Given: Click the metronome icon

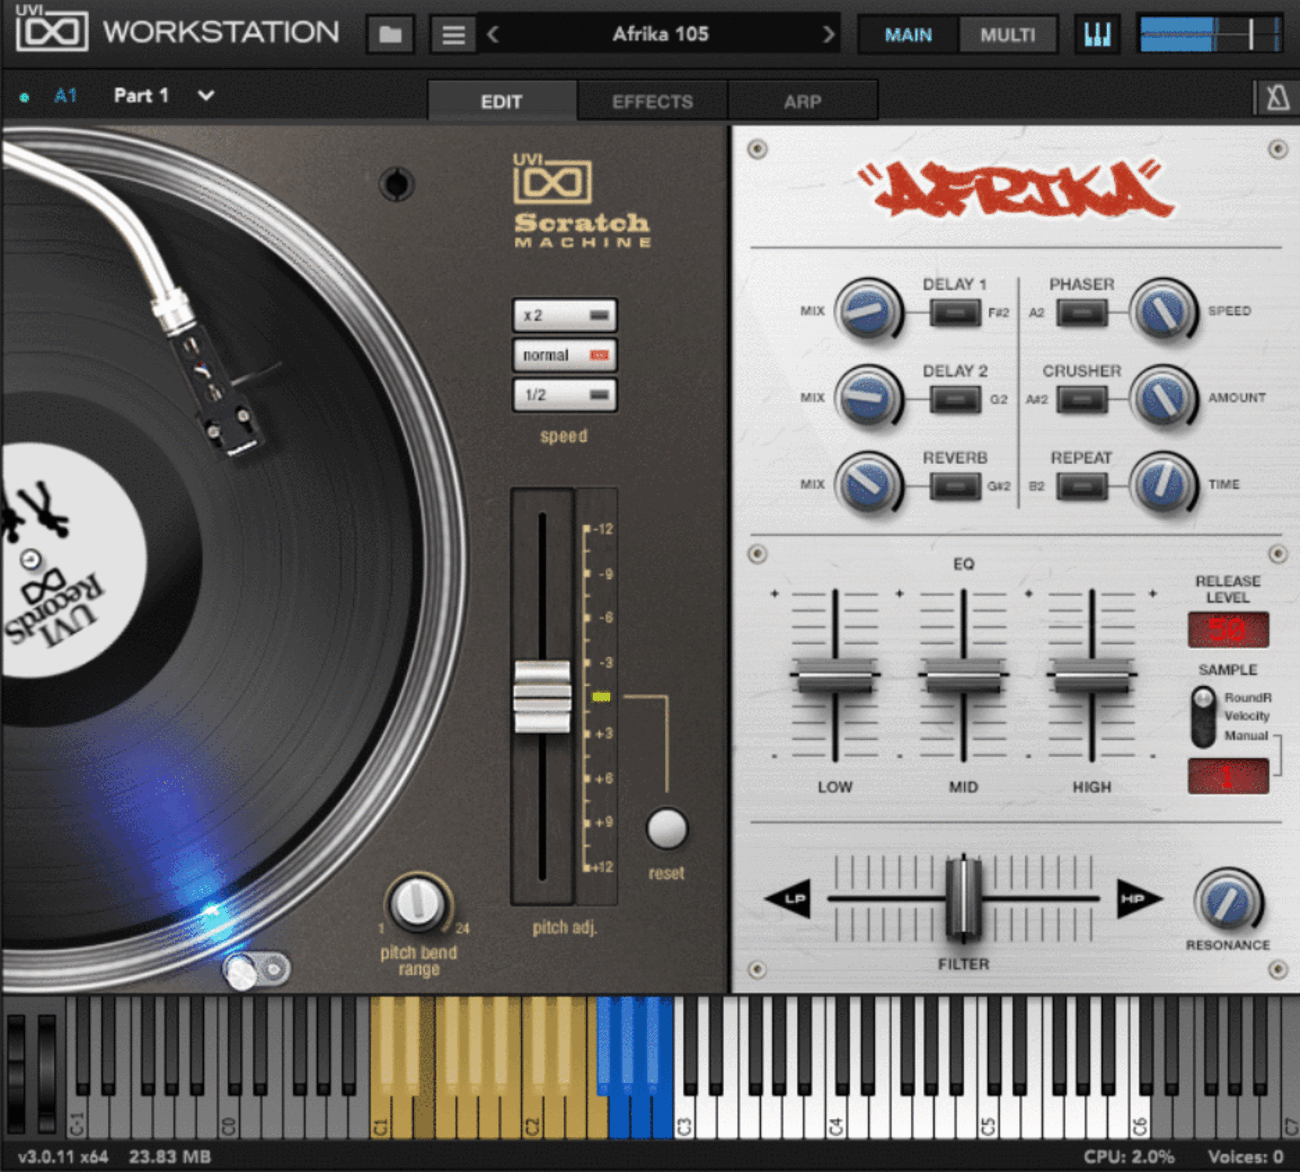Looking at the screenshot, I should (x=1277, y=98).
